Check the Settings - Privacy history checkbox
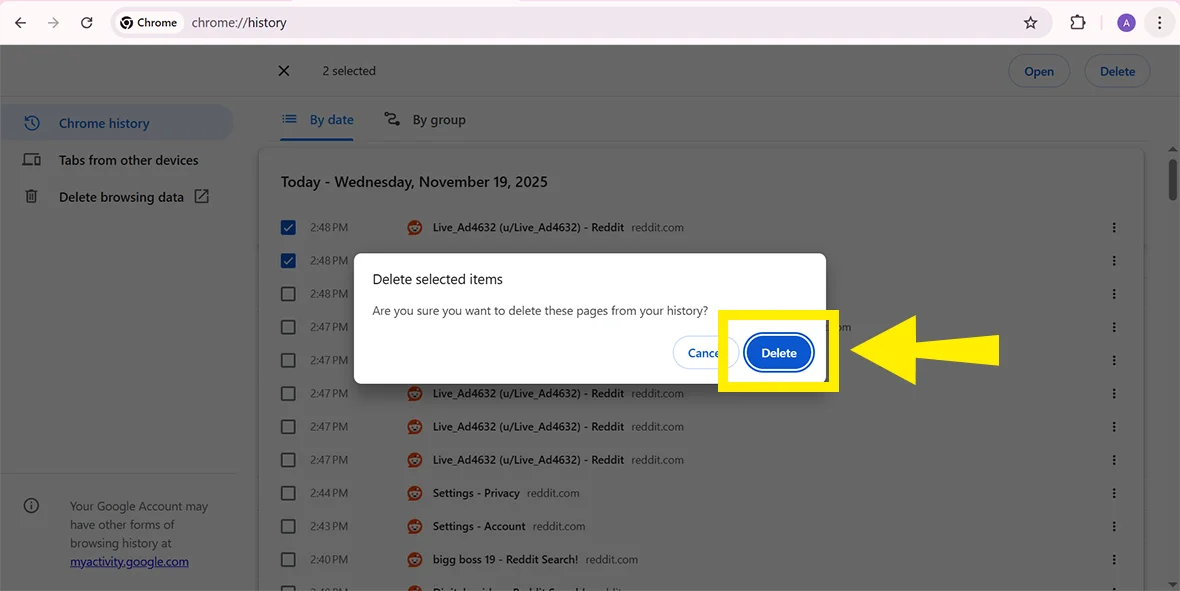1180x591 pixels. [x=288, y=493]
